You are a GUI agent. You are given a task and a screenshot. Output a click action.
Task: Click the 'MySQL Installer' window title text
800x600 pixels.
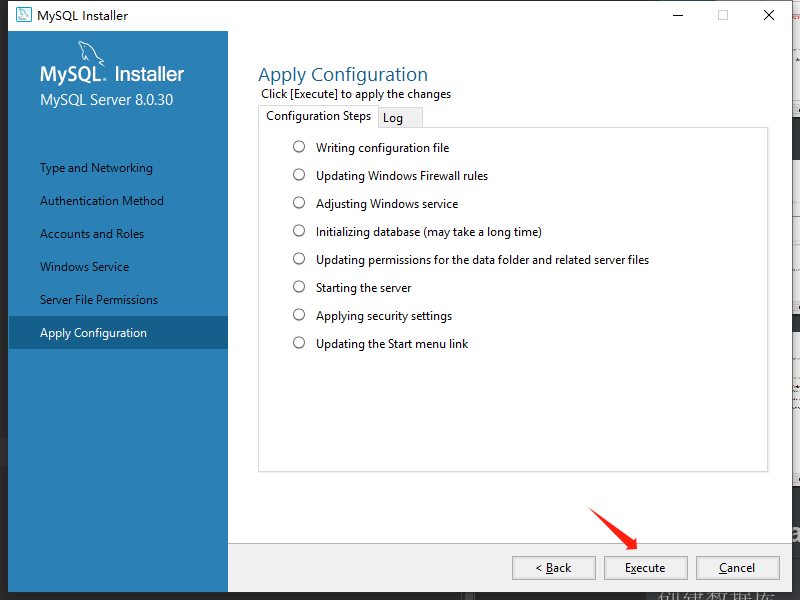point(83,16)
